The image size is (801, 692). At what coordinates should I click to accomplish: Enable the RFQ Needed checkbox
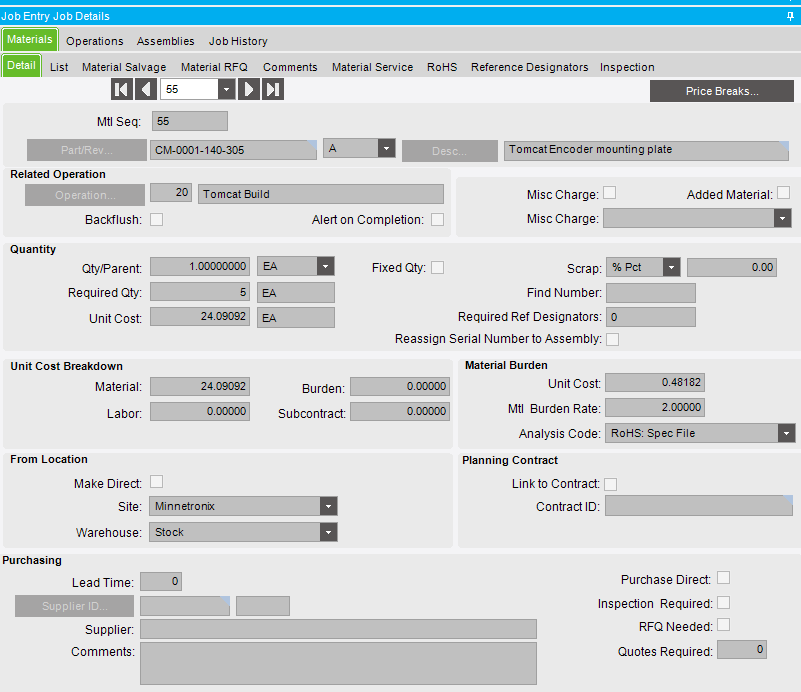click(x=723, y=625)
